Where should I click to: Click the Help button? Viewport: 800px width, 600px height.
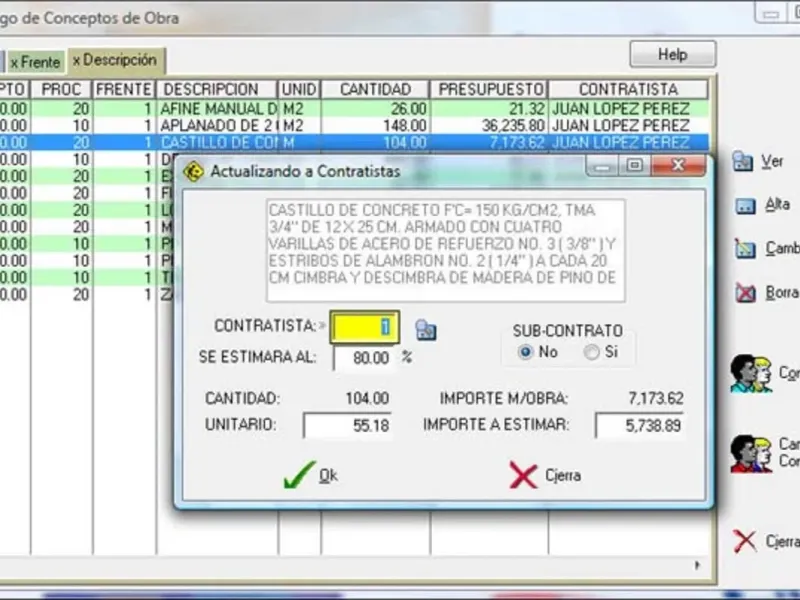pyautogui.click(x=672, y=55)
